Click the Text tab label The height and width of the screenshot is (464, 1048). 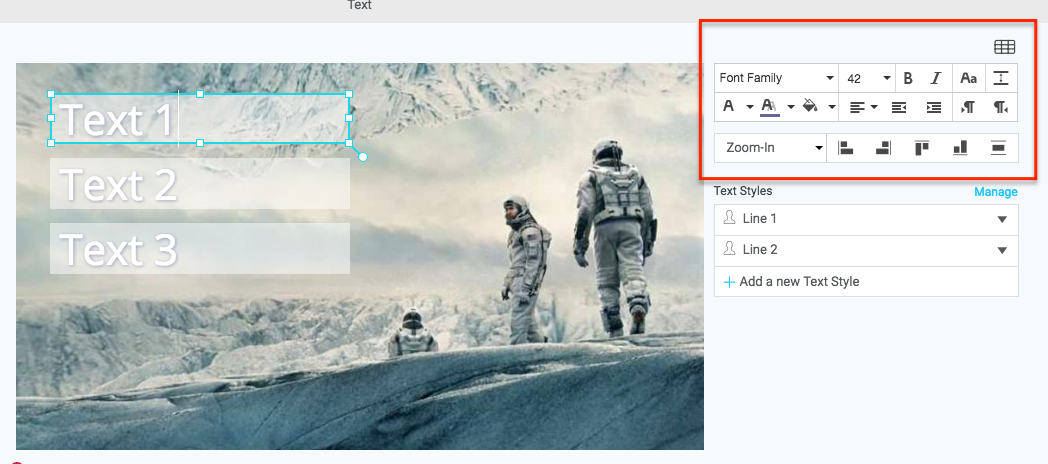[x=360, y=5]
